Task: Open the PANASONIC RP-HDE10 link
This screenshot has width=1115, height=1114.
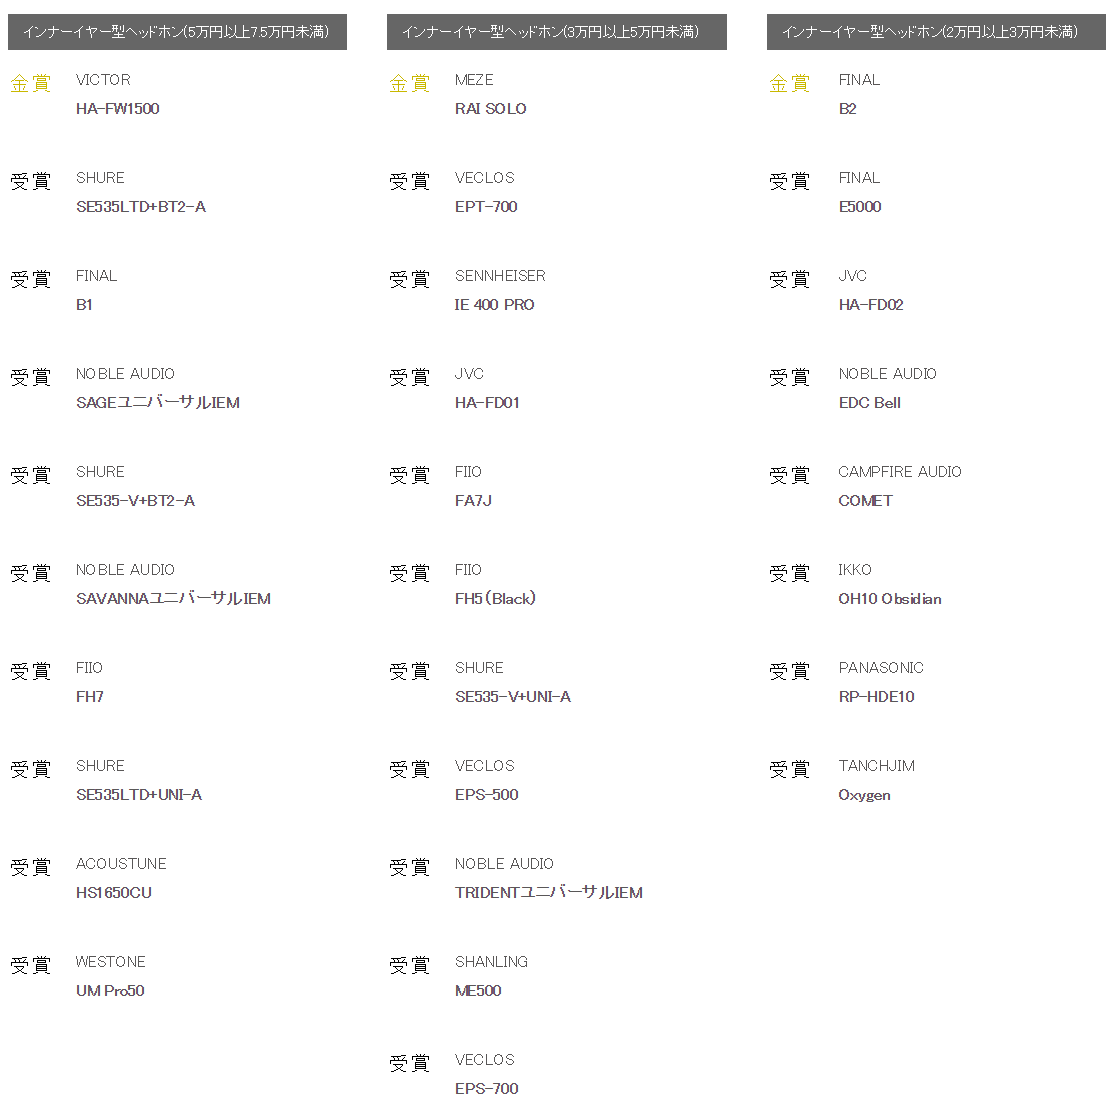Action: click(x=876, y=697)
